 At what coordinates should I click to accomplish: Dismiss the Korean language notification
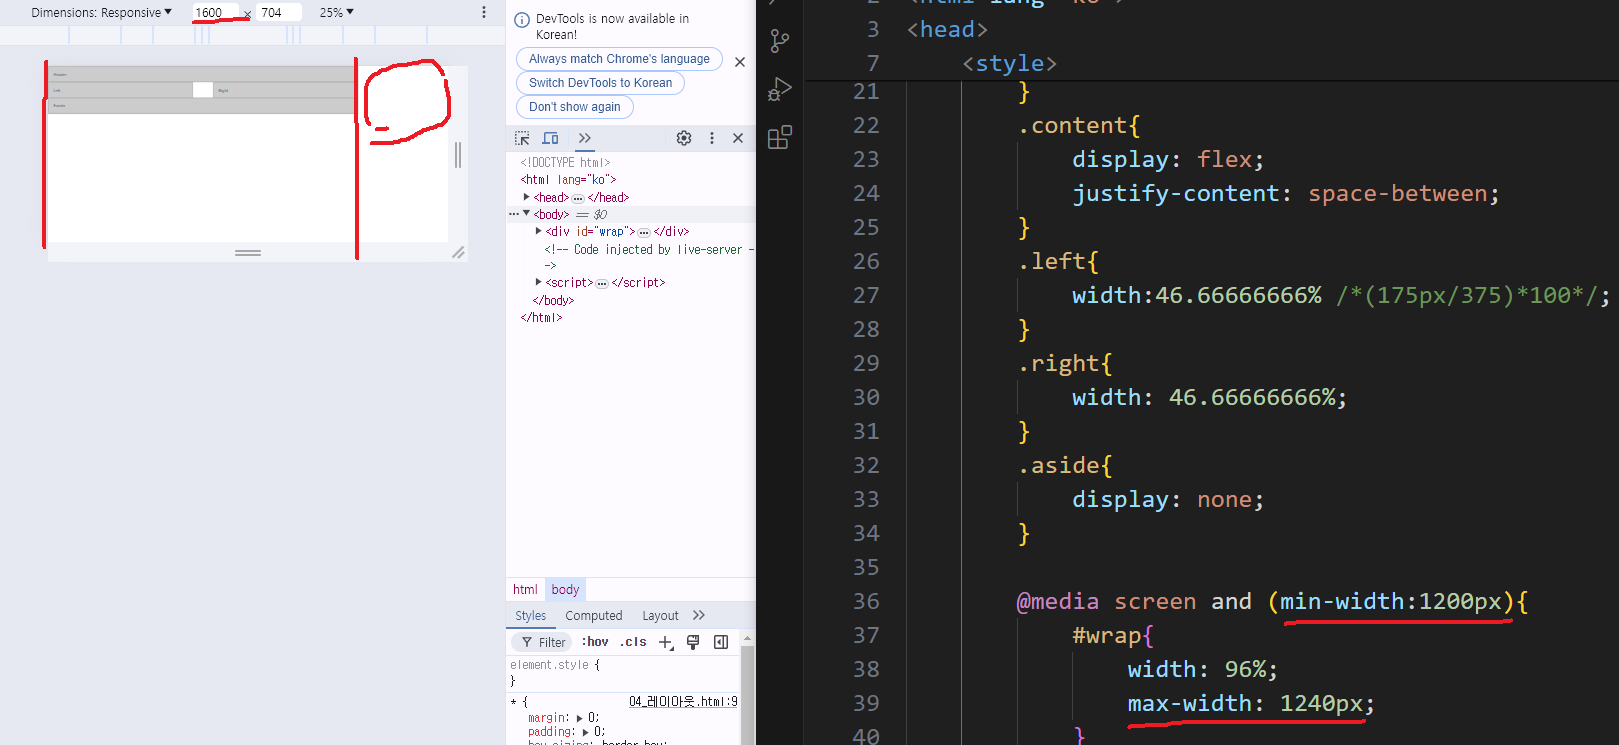click(740, 62)
